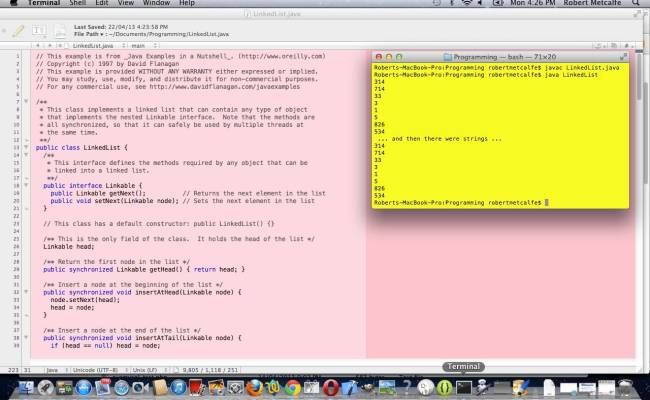This screenshot has width=650, height=400.
Task: Launch Google Chrome from the Dock
Action: click(292, 388)
